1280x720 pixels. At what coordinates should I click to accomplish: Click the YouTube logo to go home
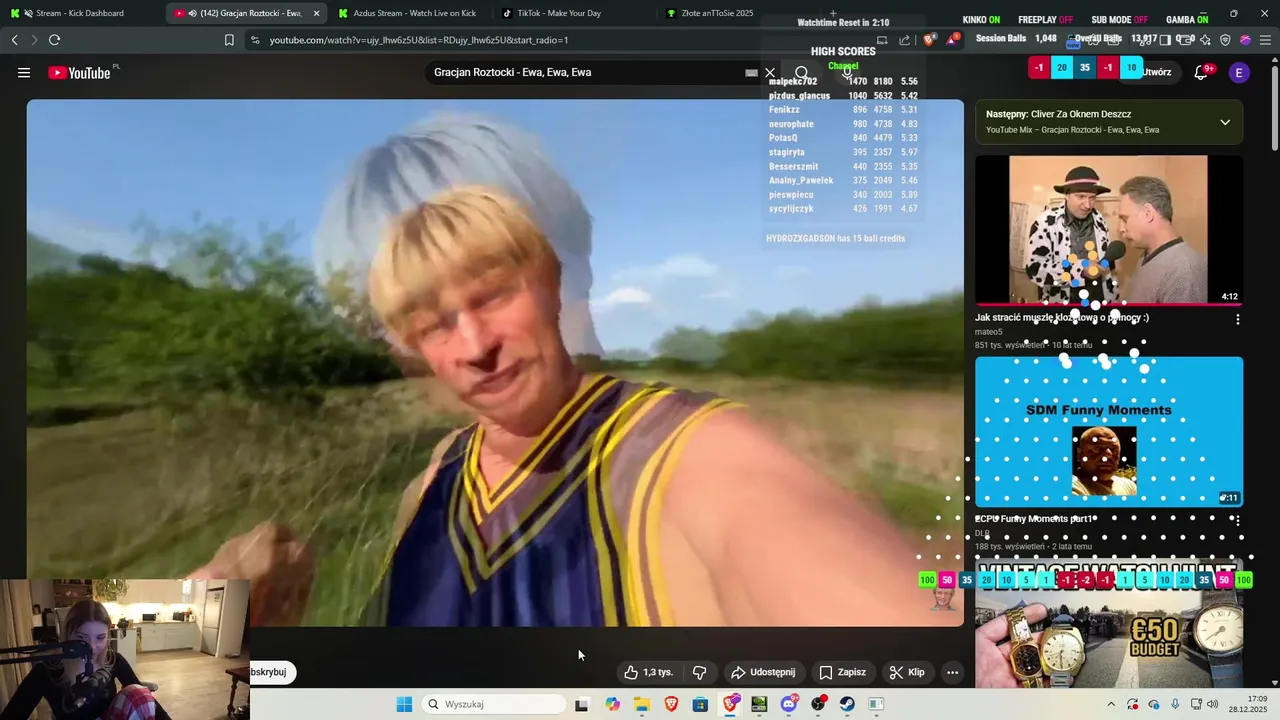click(79, 73)
